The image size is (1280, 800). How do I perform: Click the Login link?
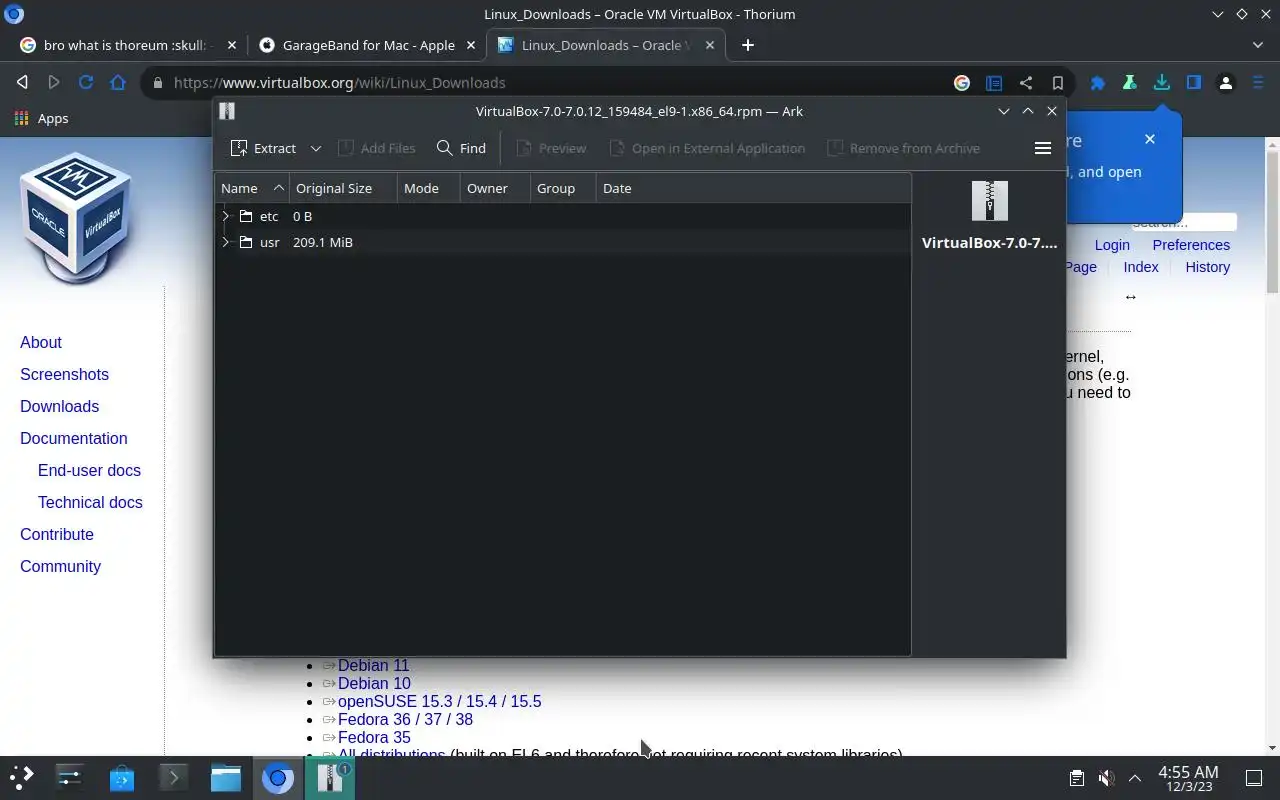coord(1112,245)
